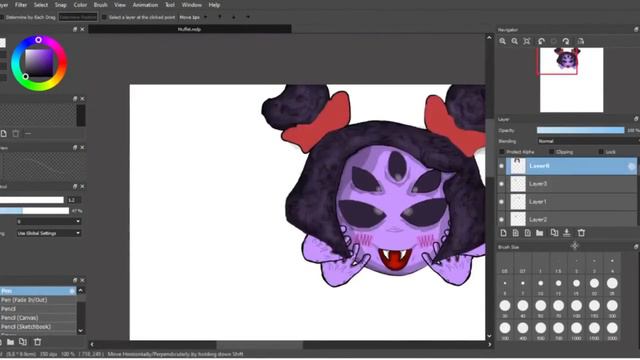Delete the selected layer with the trash icon
Viewport: 640px width, 360px height.
581,233
